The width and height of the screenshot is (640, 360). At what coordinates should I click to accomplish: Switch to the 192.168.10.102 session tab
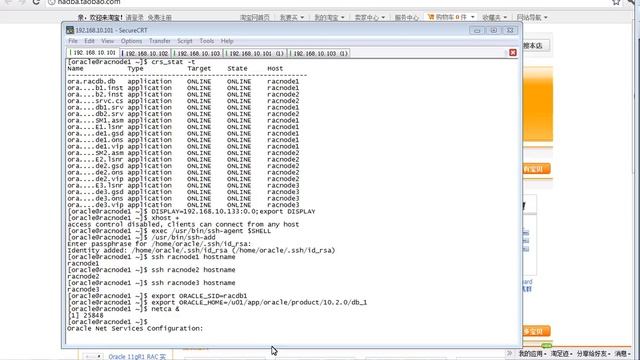[x=145, y=53]
